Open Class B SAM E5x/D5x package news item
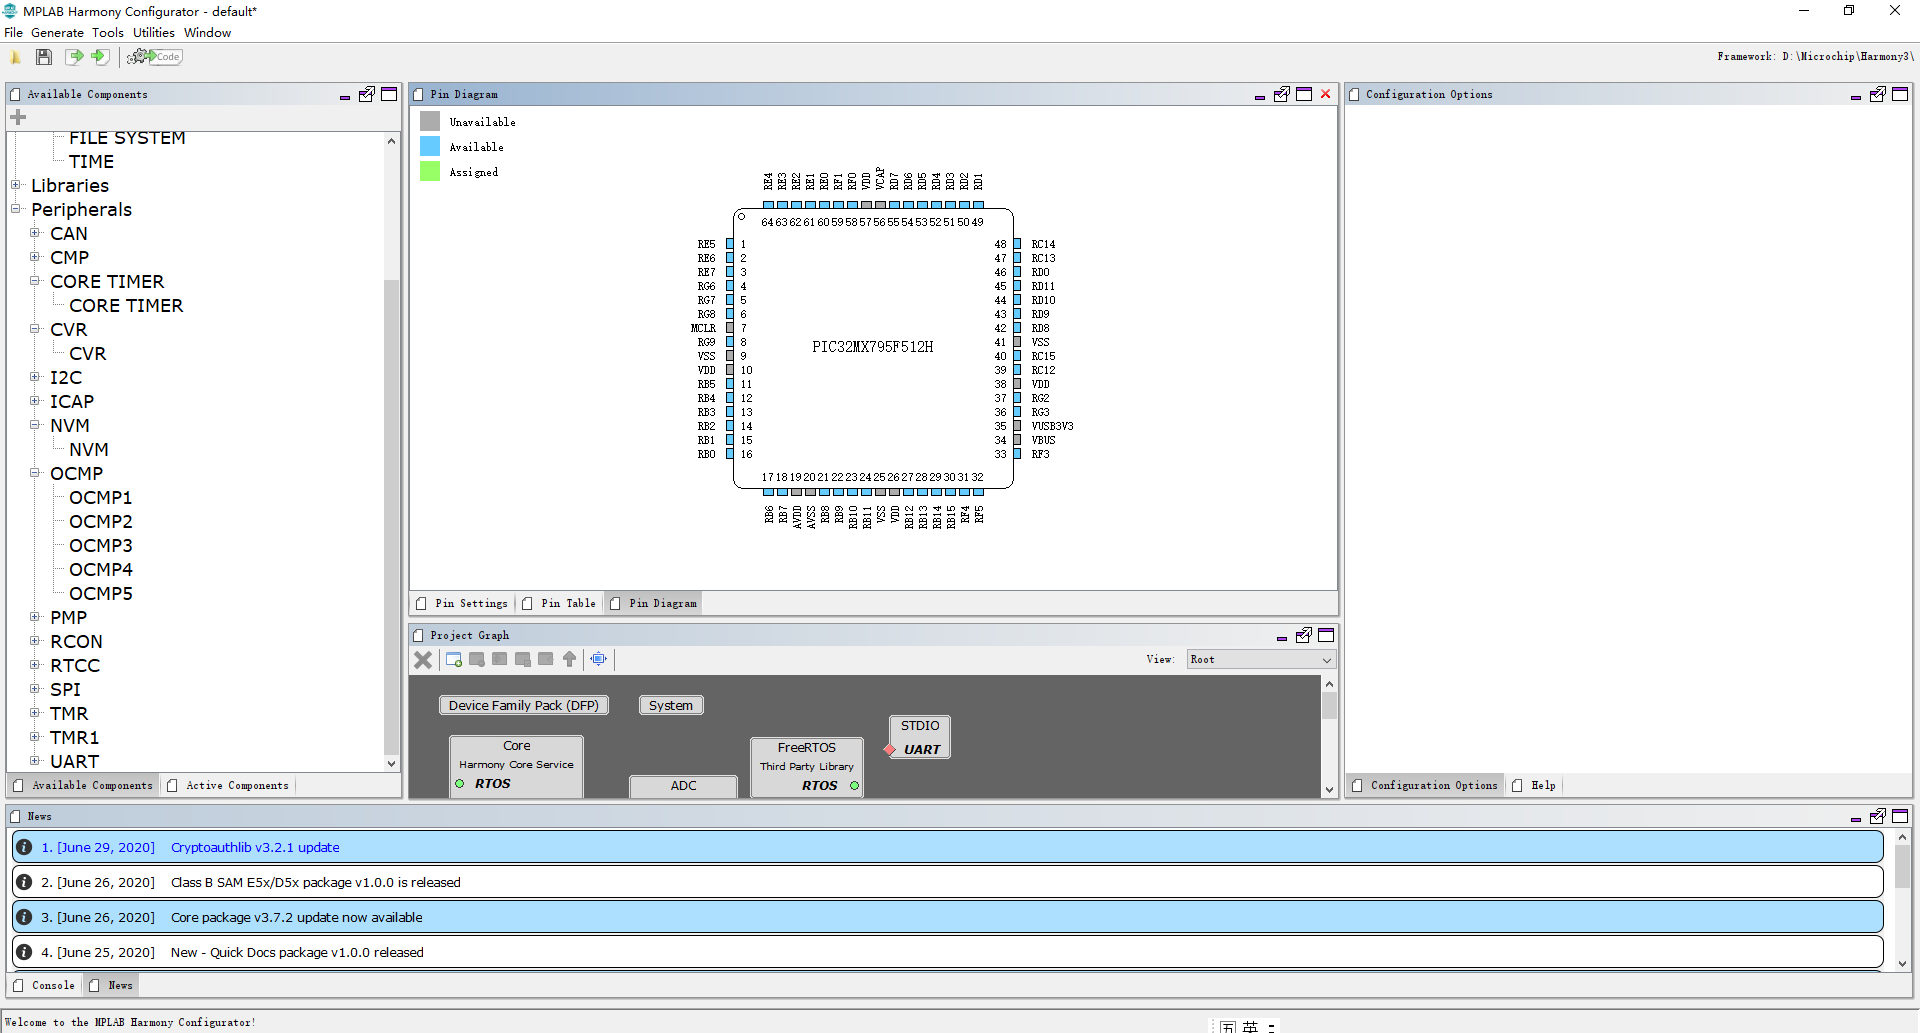Image resolution: width=1920 pixels, height=1033 pixels. 947,882
